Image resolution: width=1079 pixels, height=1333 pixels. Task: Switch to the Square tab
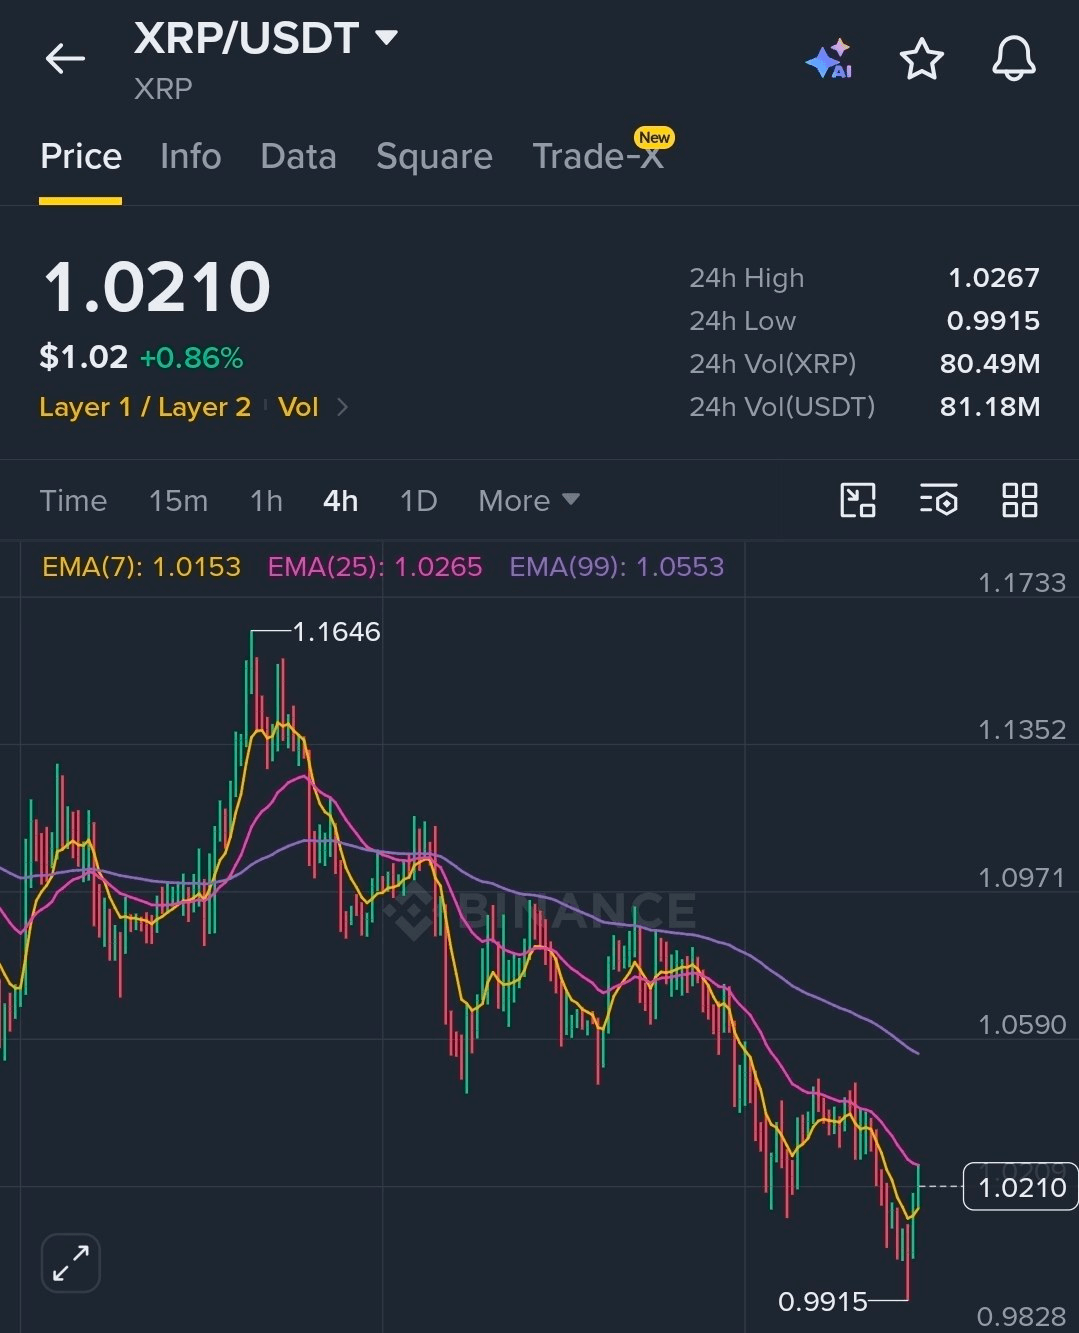coord(434,157)
